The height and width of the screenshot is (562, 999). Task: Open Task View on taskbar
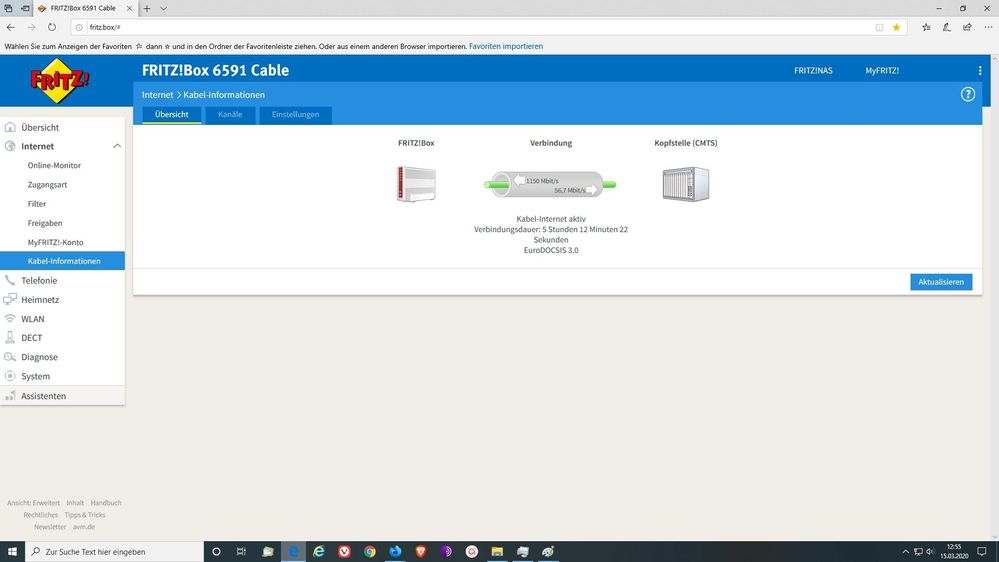(241, 551)
